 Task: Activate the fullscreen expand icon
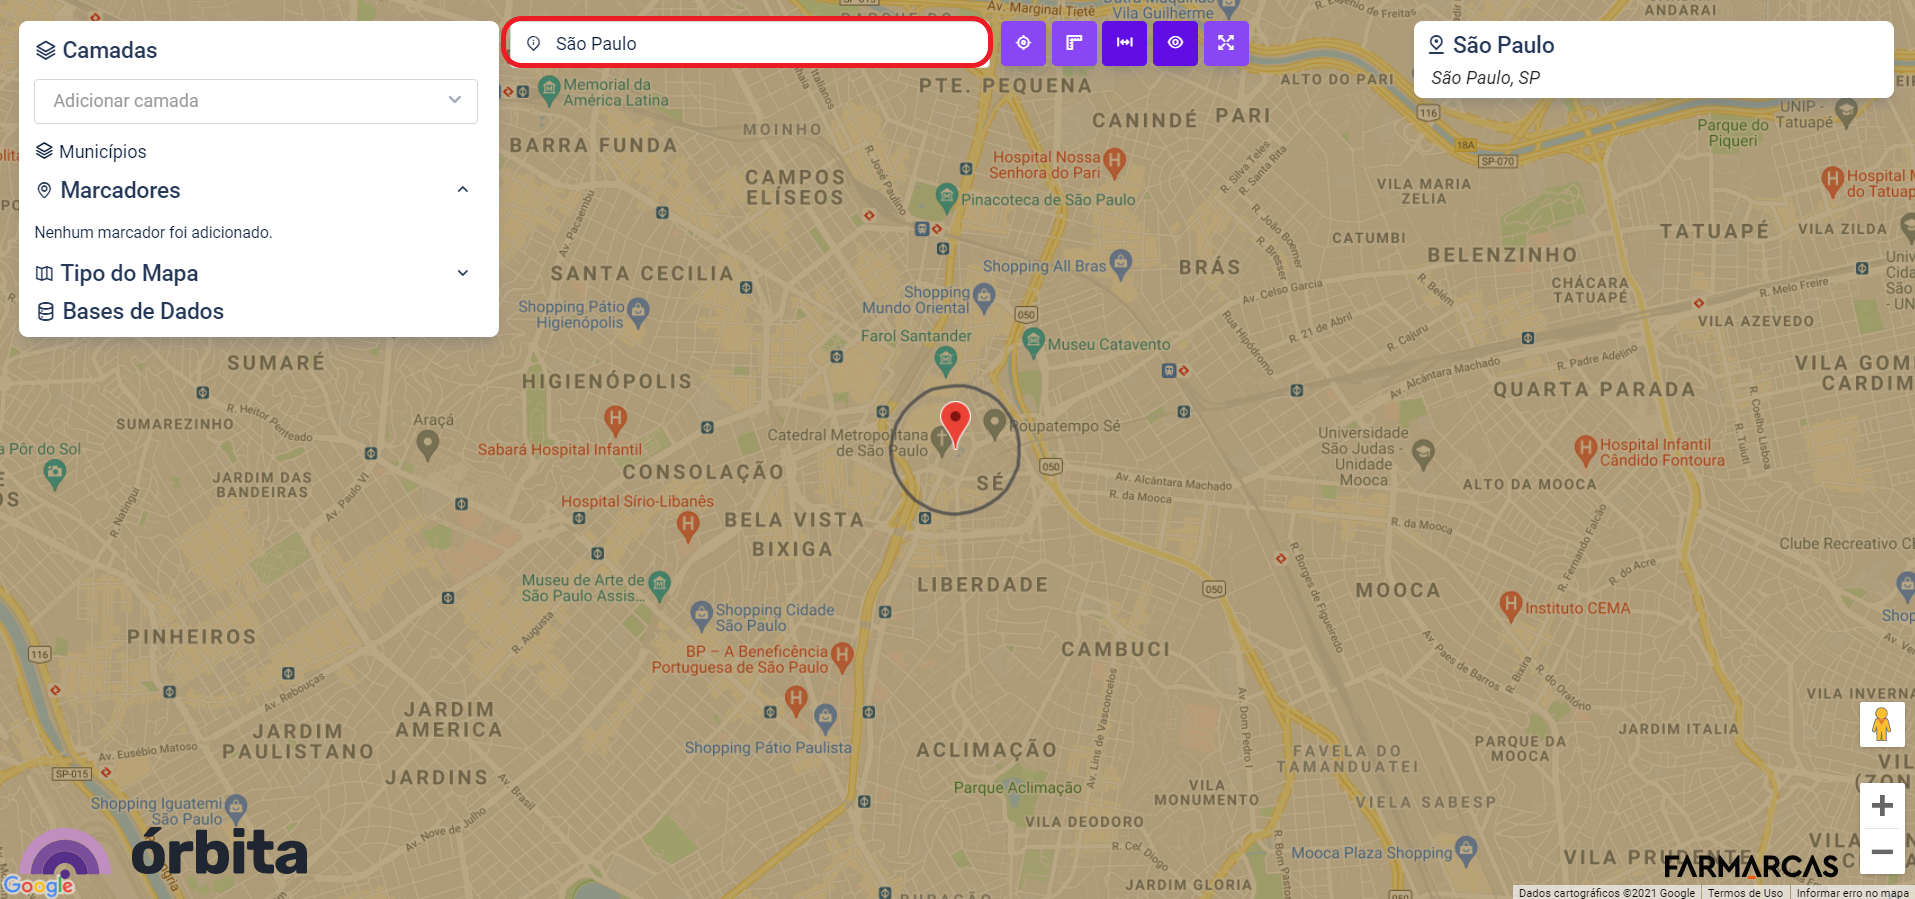point(1226,43)
